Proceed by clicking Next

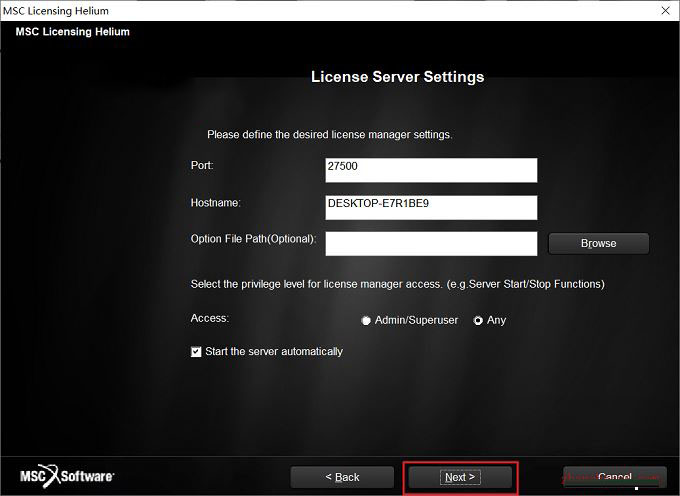[460, 477]
